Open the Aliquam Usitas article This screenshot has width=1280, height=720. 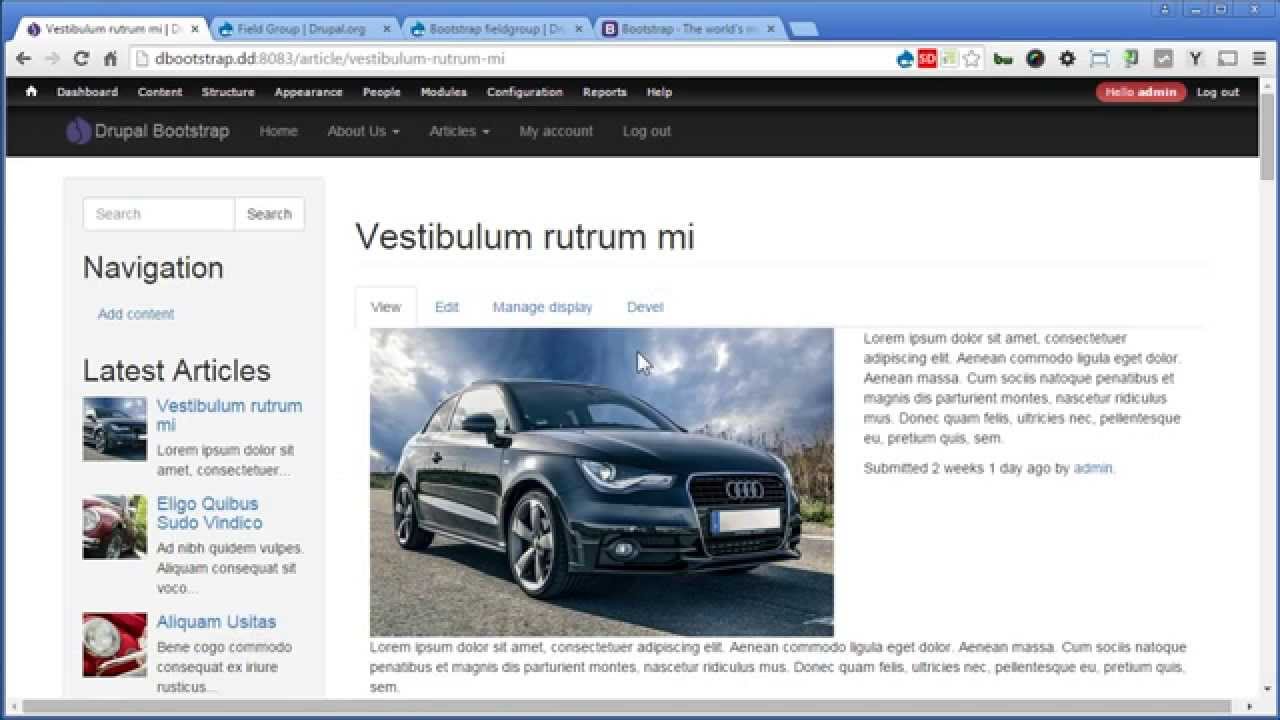[216, 622]
